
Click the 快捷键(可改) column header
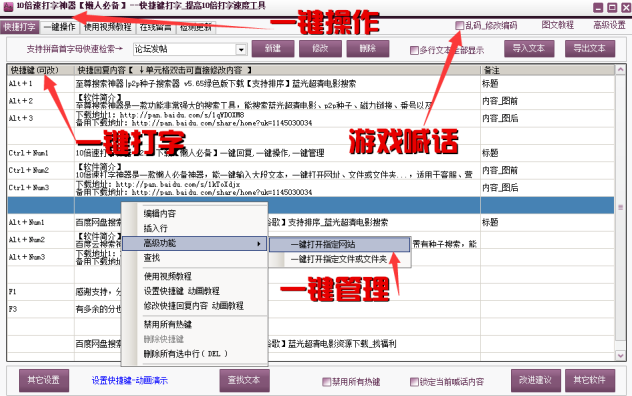[x=40, y=70]
